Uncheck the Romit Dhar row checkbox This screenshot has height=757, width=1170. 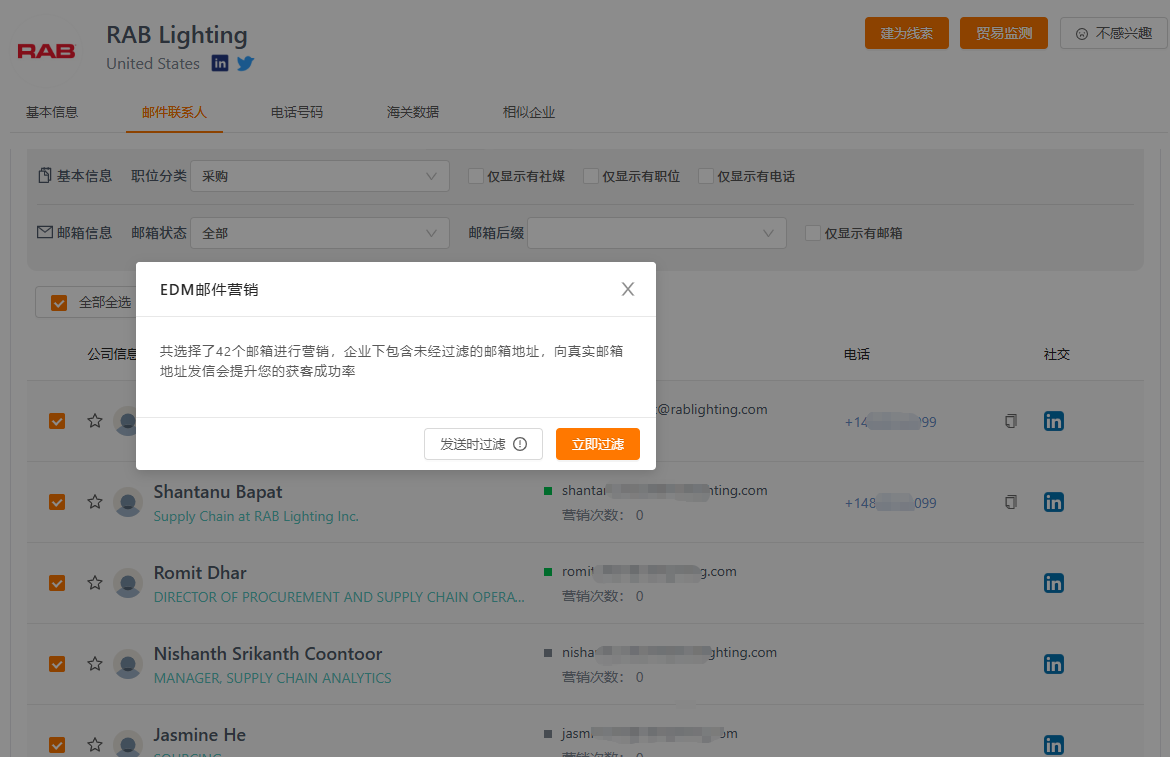pyautogui.click(x=57, y=582)
